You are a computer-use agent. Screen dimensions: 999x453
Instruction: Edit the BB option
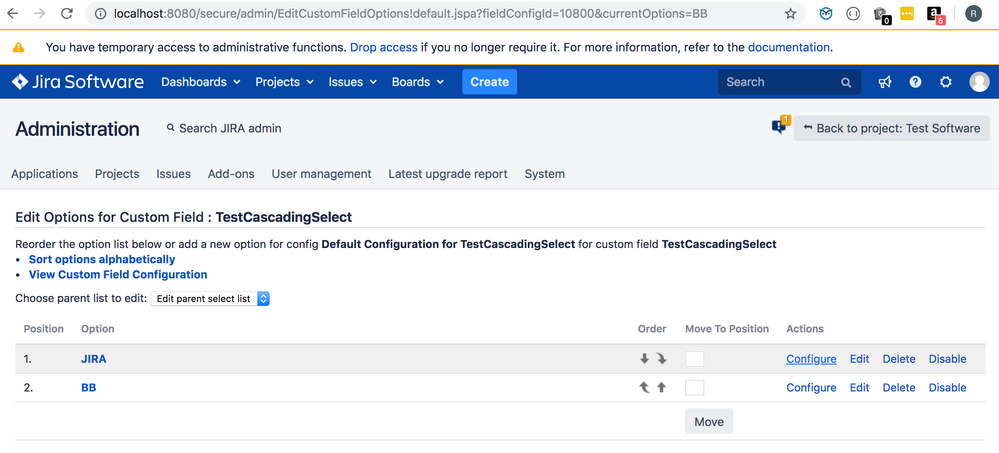[x=859, y=387]
